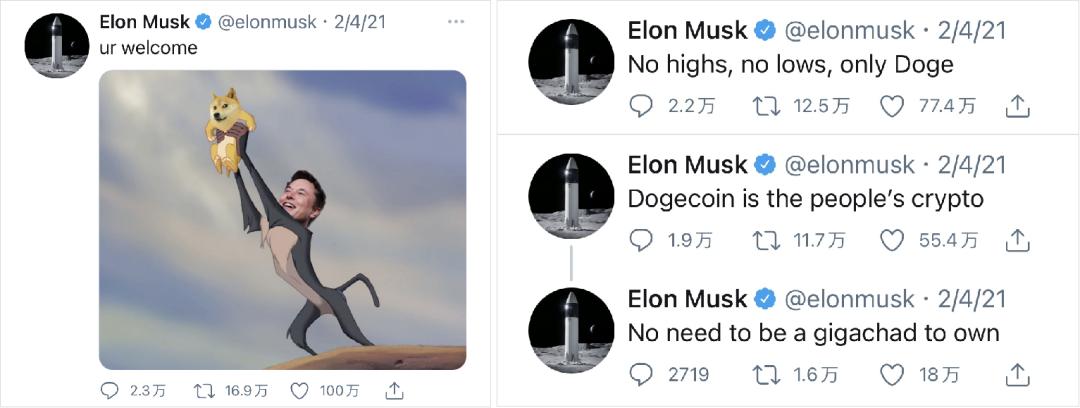Viewport: 1080px width, 408px height.
Task: Share the 'Dogecoin is the people's crypto' tweet
Action: [1016, 240]
